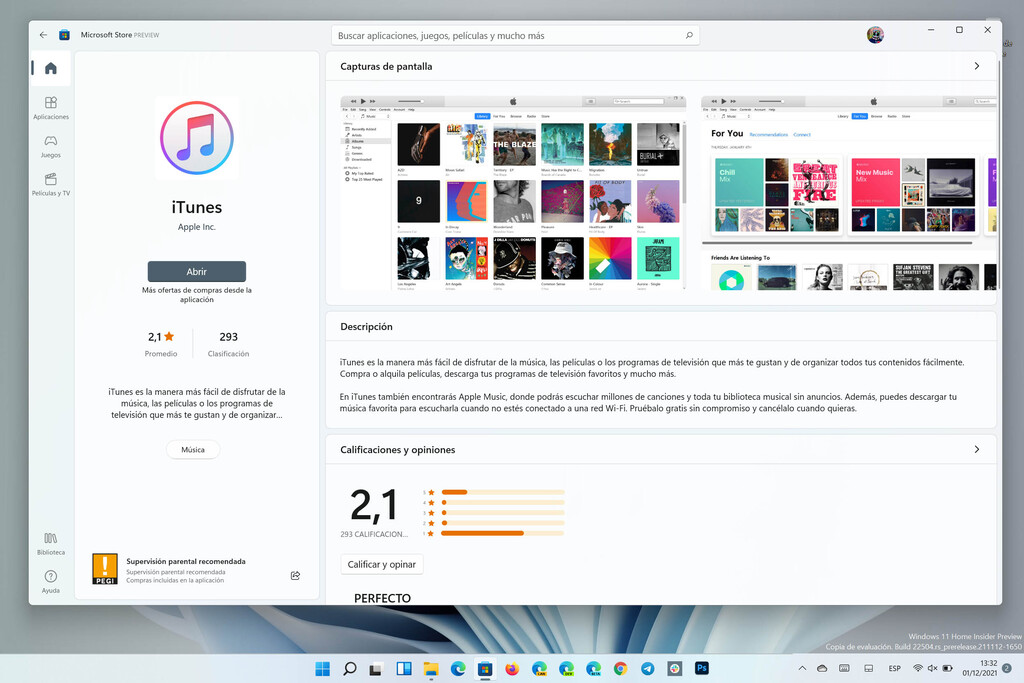Click Abrir to open iTunes
The height and width of the screenshot is (683, 1024).
(x=197, y=272)
